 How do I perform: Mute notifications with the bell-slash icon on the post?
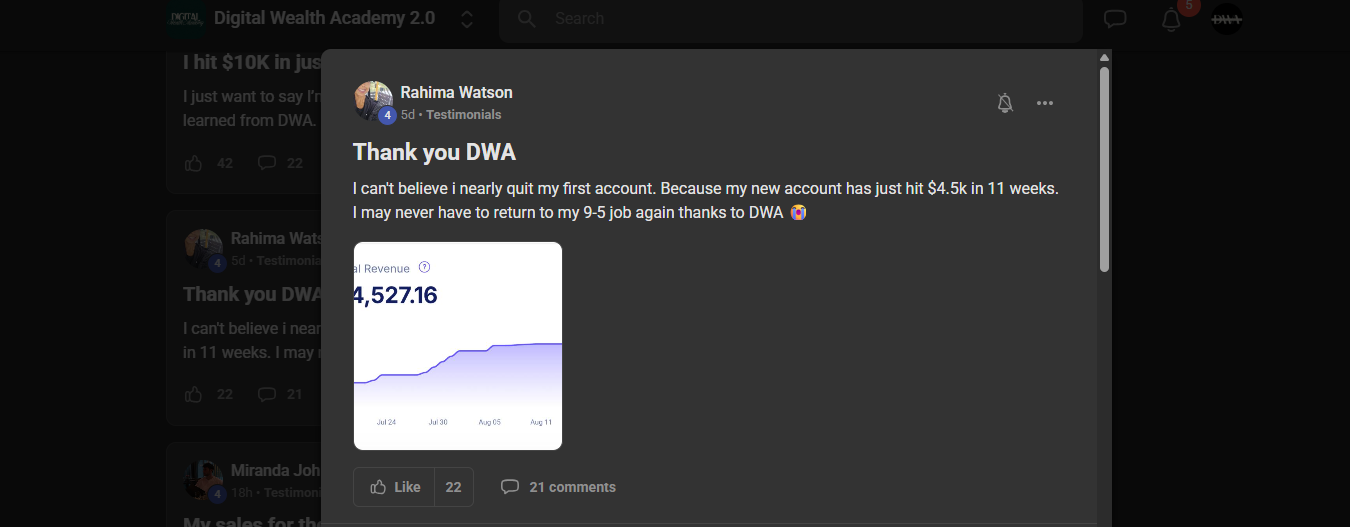pos(1005,103)
